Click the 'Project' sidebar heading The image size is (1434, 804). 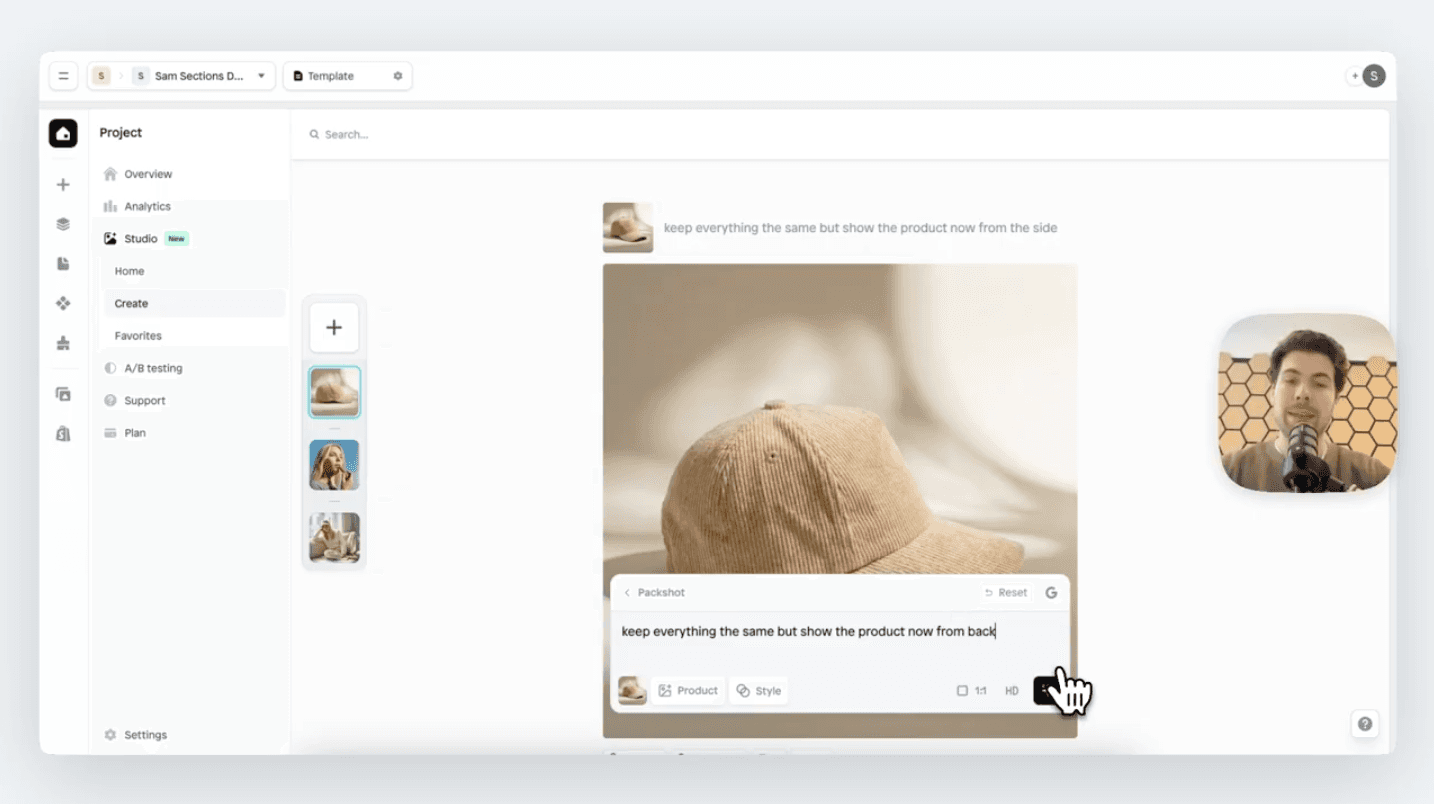tap(121, 133)
